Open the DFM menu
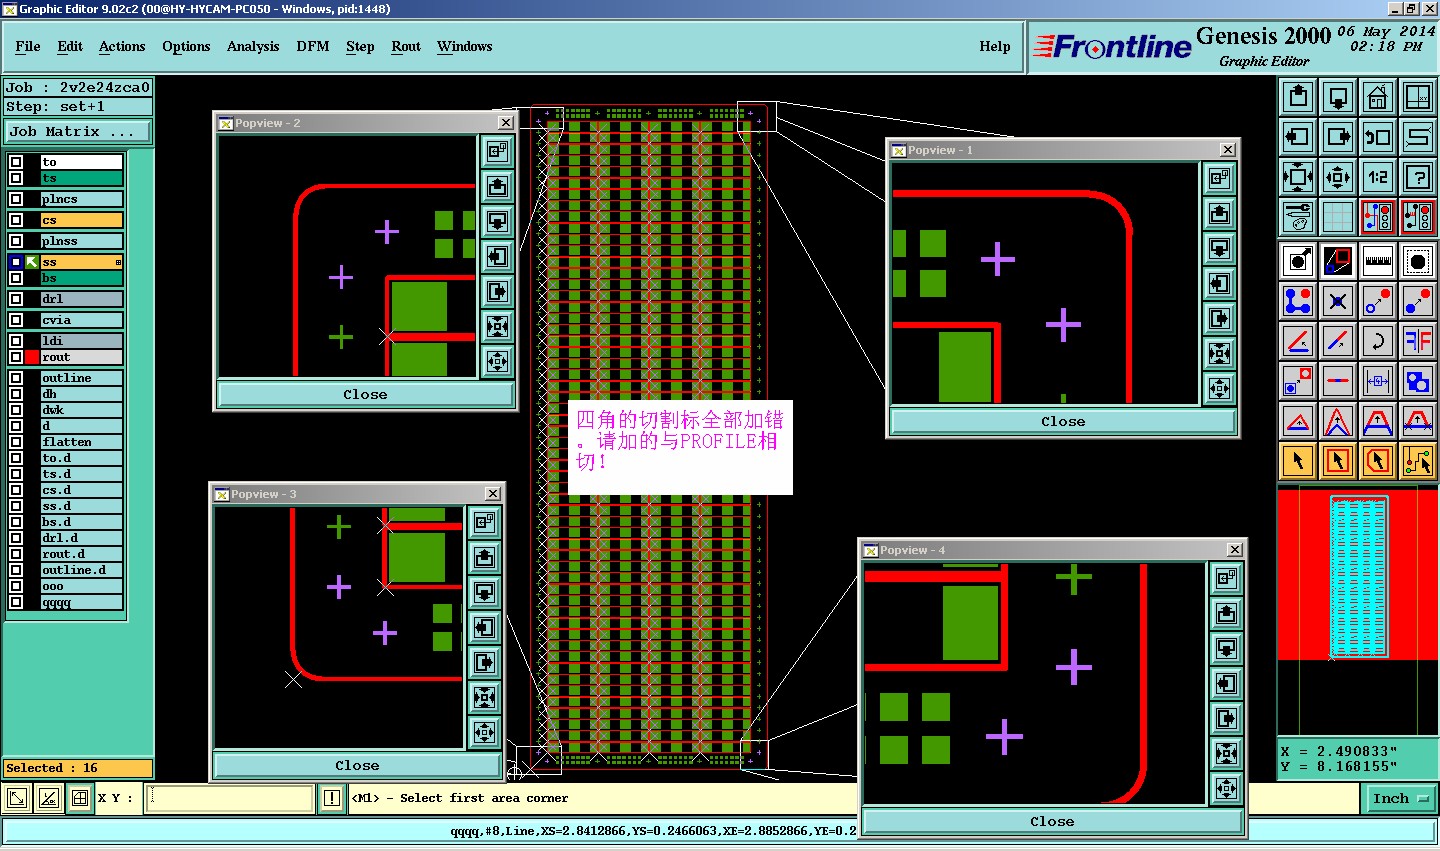The height and width of the screenshot is (851, 1440). (313, 46)
